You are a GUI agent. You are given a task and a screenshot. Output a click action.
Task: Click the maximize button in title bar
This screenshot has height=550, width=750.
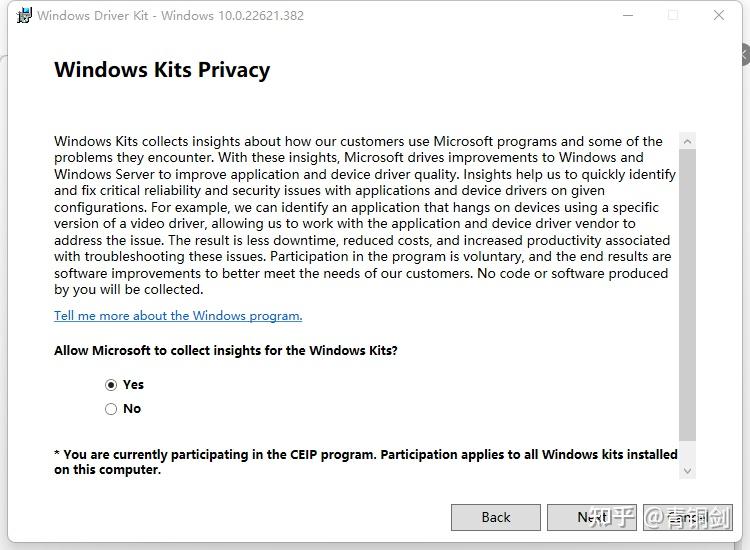click(673, 15)
